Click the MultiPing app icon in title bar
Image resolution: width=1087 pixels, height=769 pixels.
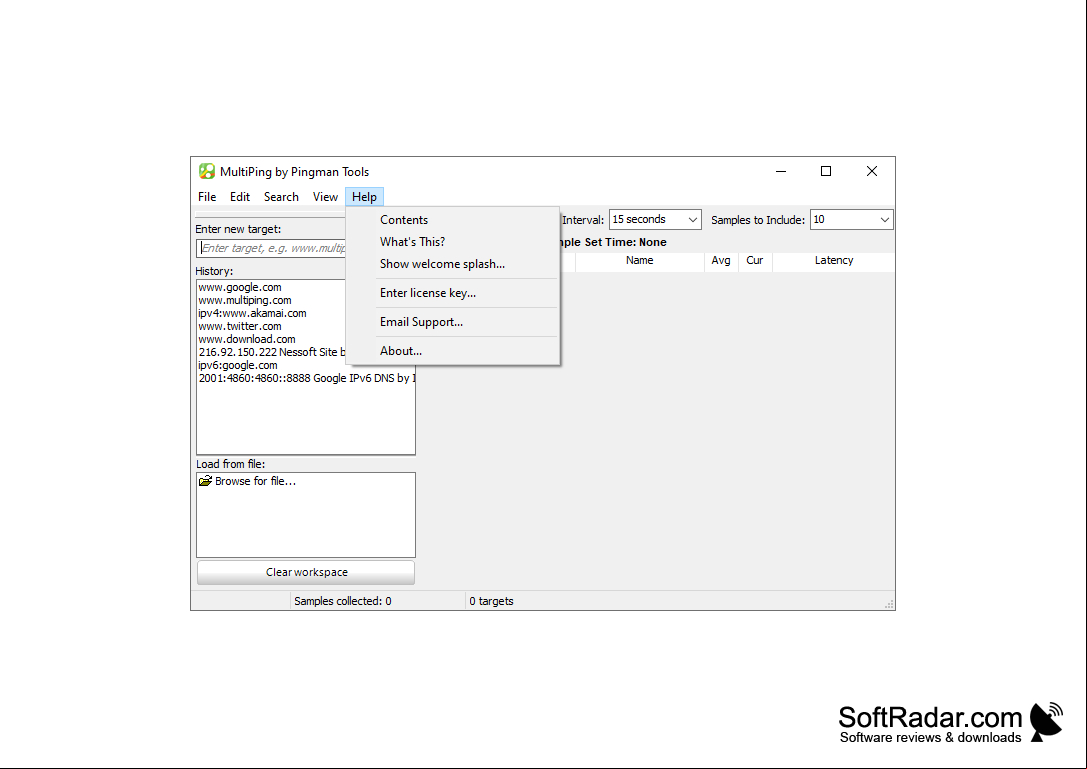[x=207, y=171]
